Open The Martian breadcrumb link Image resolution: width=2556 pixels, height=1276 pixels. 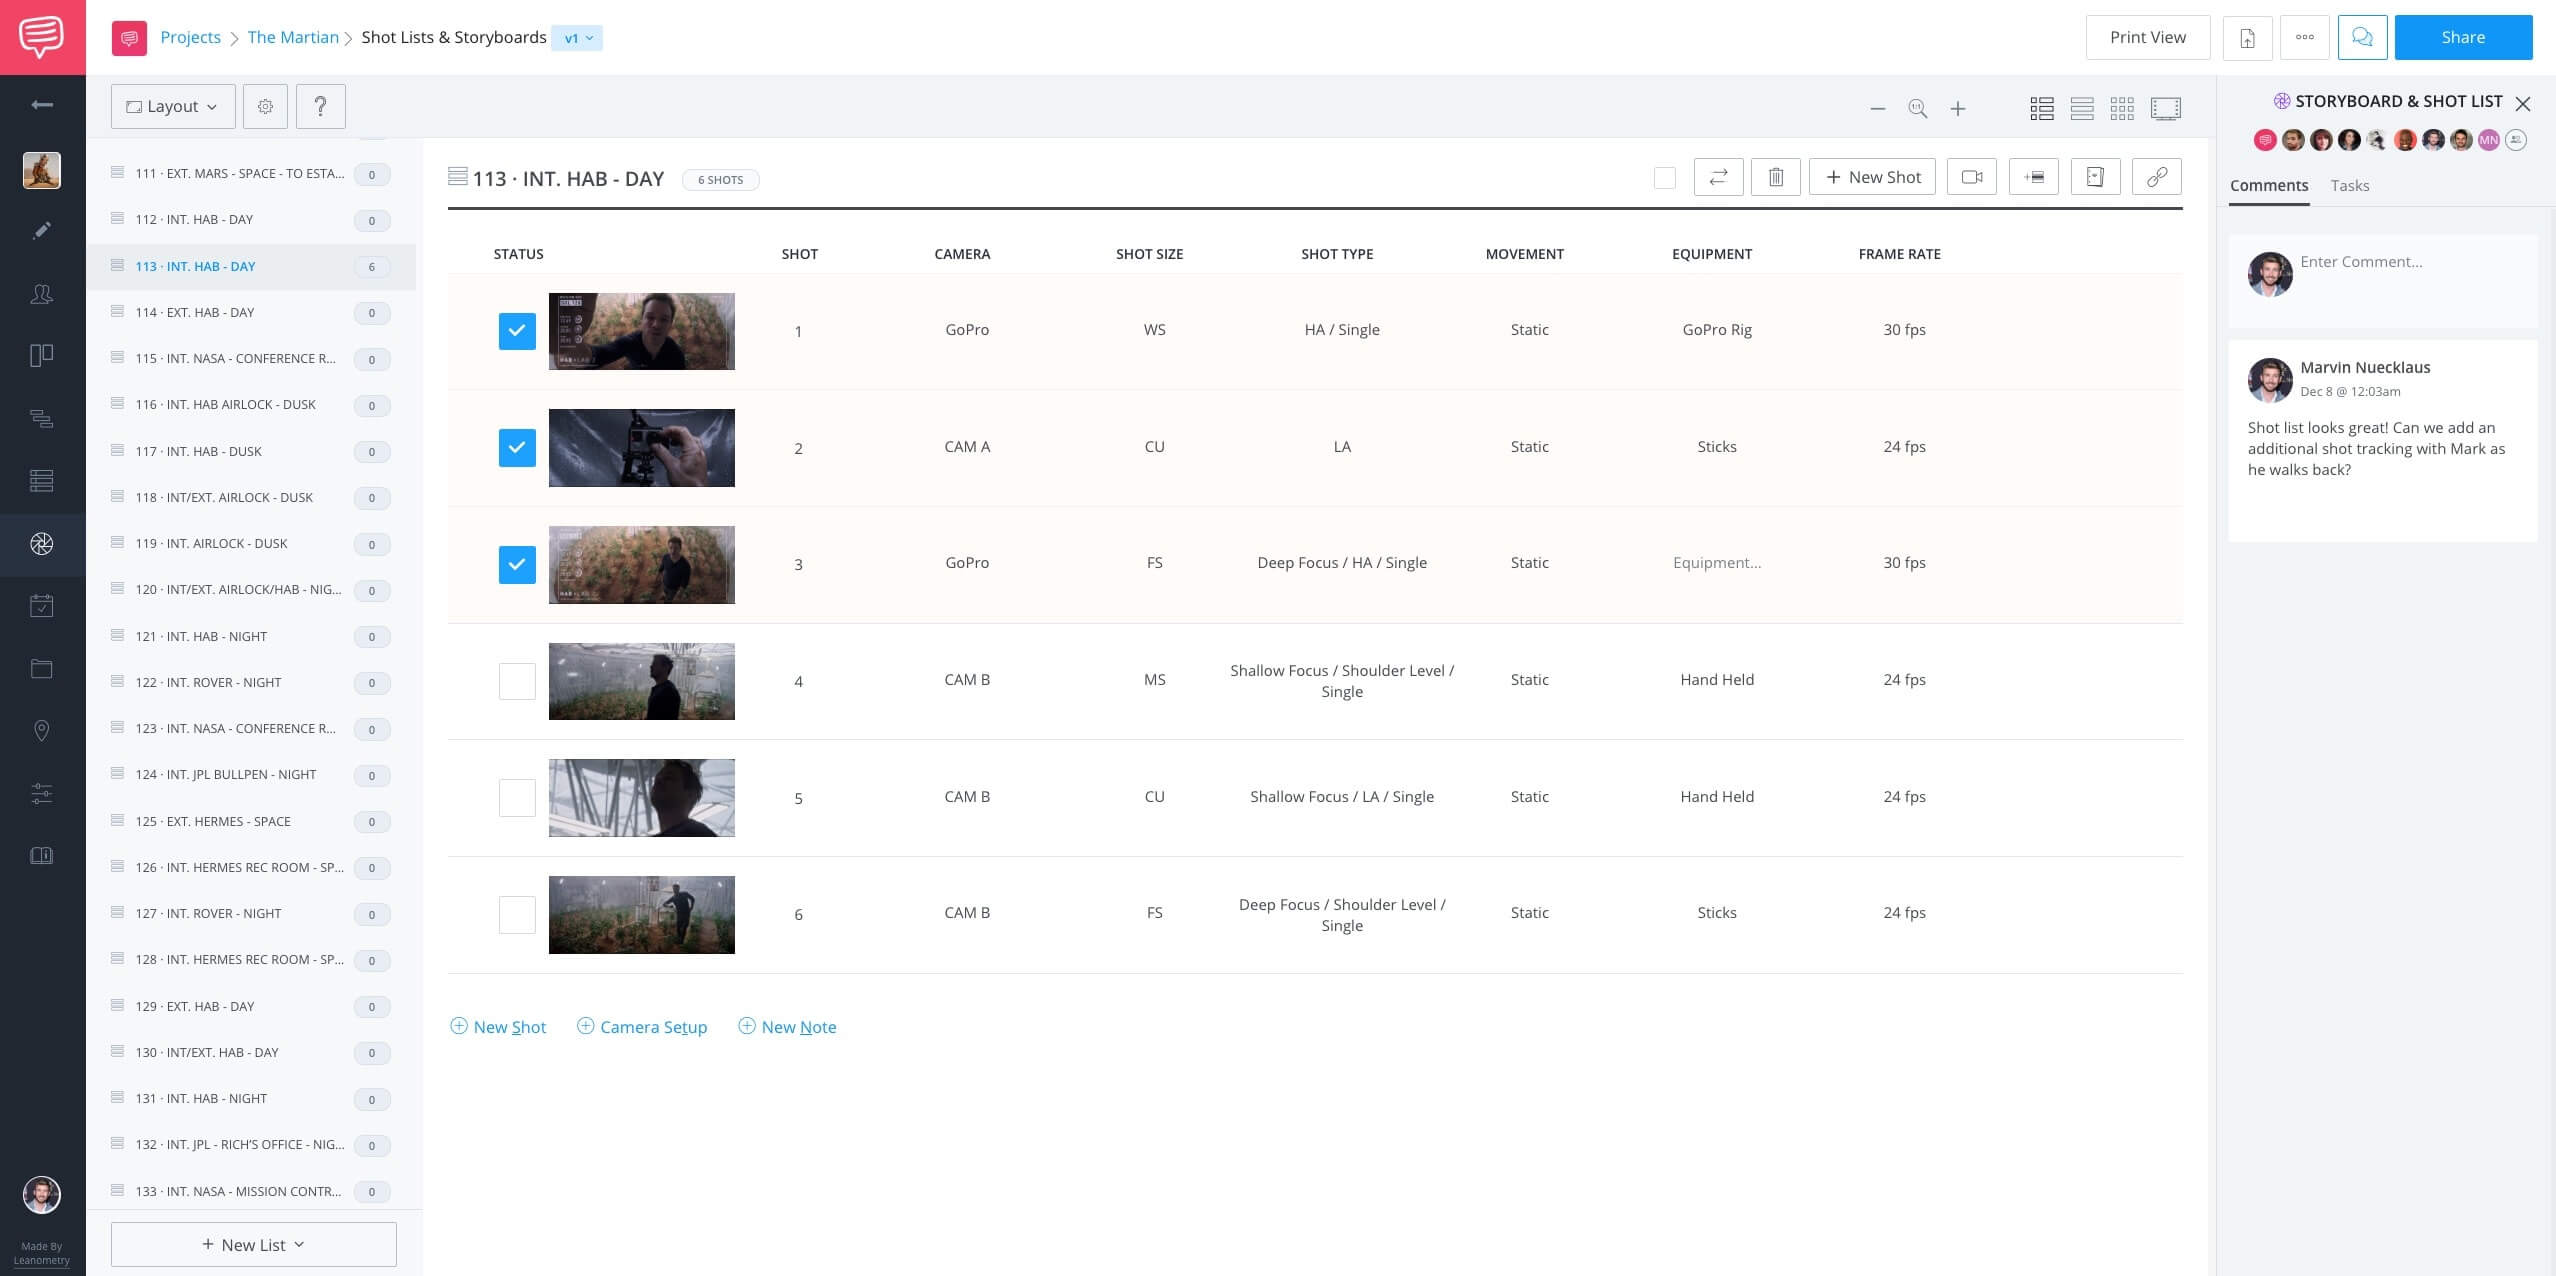(x=293, y=37)
